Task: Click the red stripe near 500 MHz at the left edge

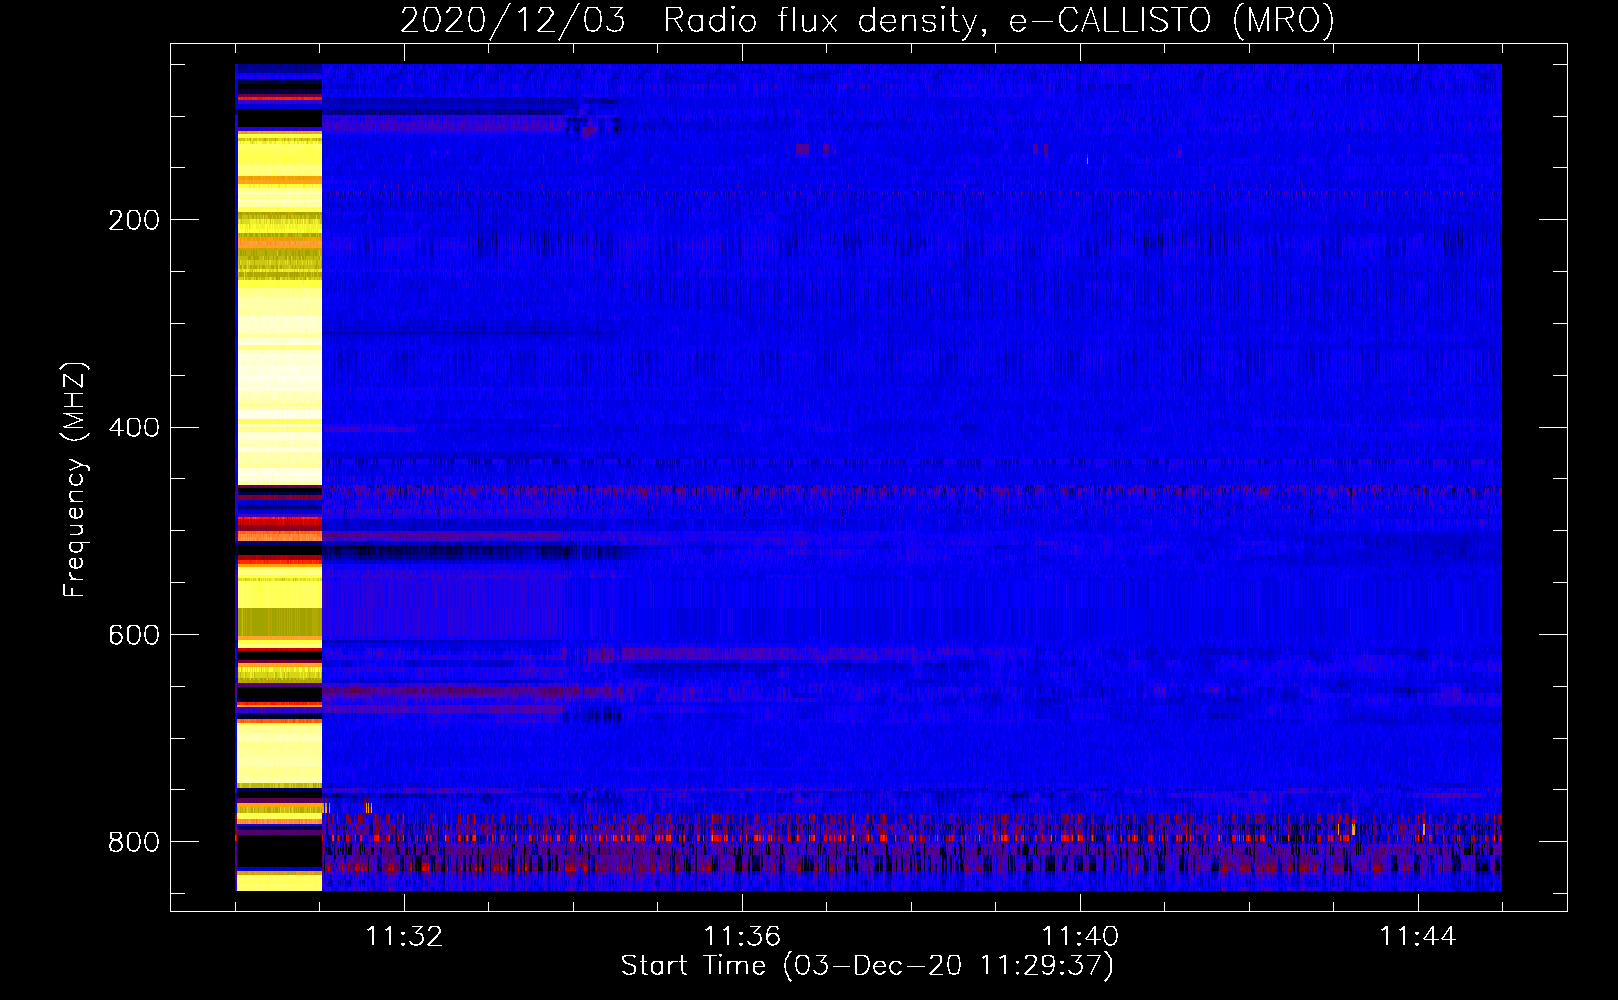Action: point(279,523)
